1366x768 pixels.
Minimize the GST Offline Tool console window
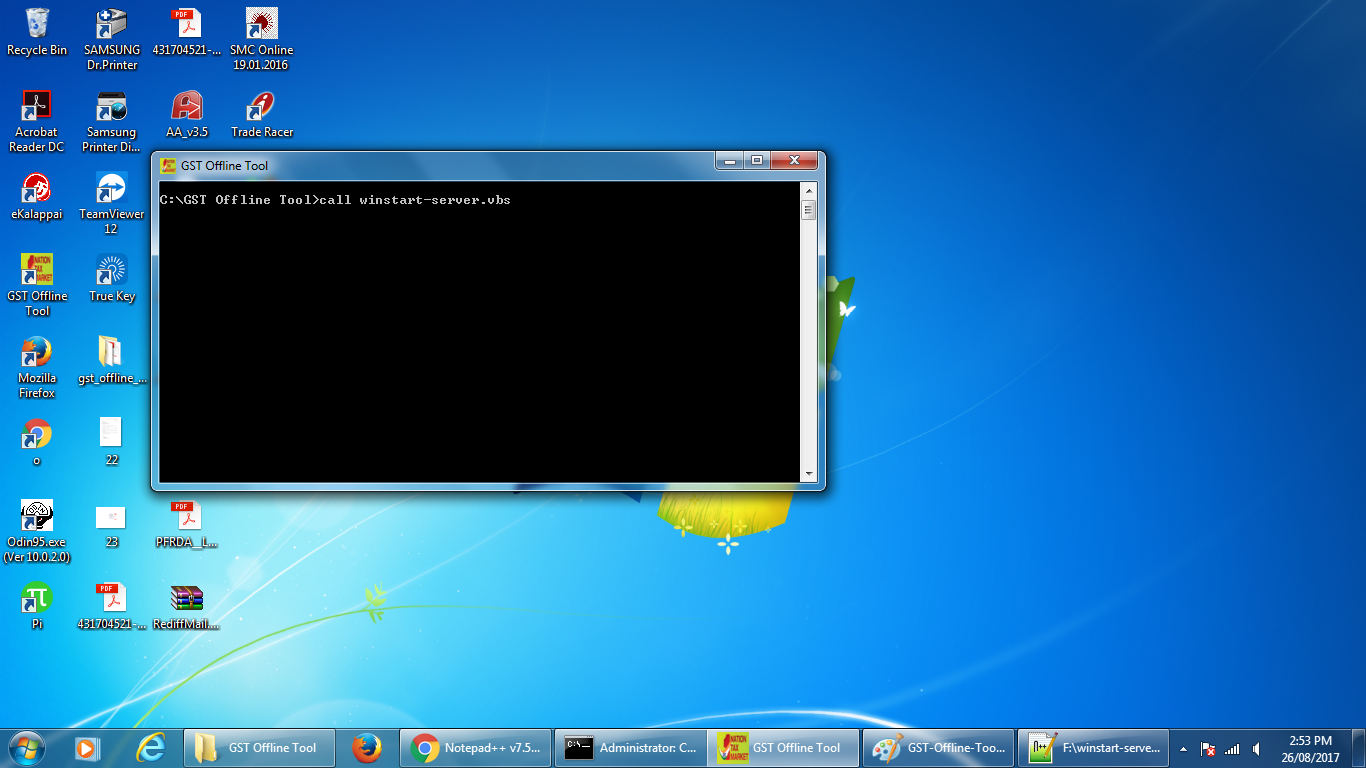tap(730, 160)
